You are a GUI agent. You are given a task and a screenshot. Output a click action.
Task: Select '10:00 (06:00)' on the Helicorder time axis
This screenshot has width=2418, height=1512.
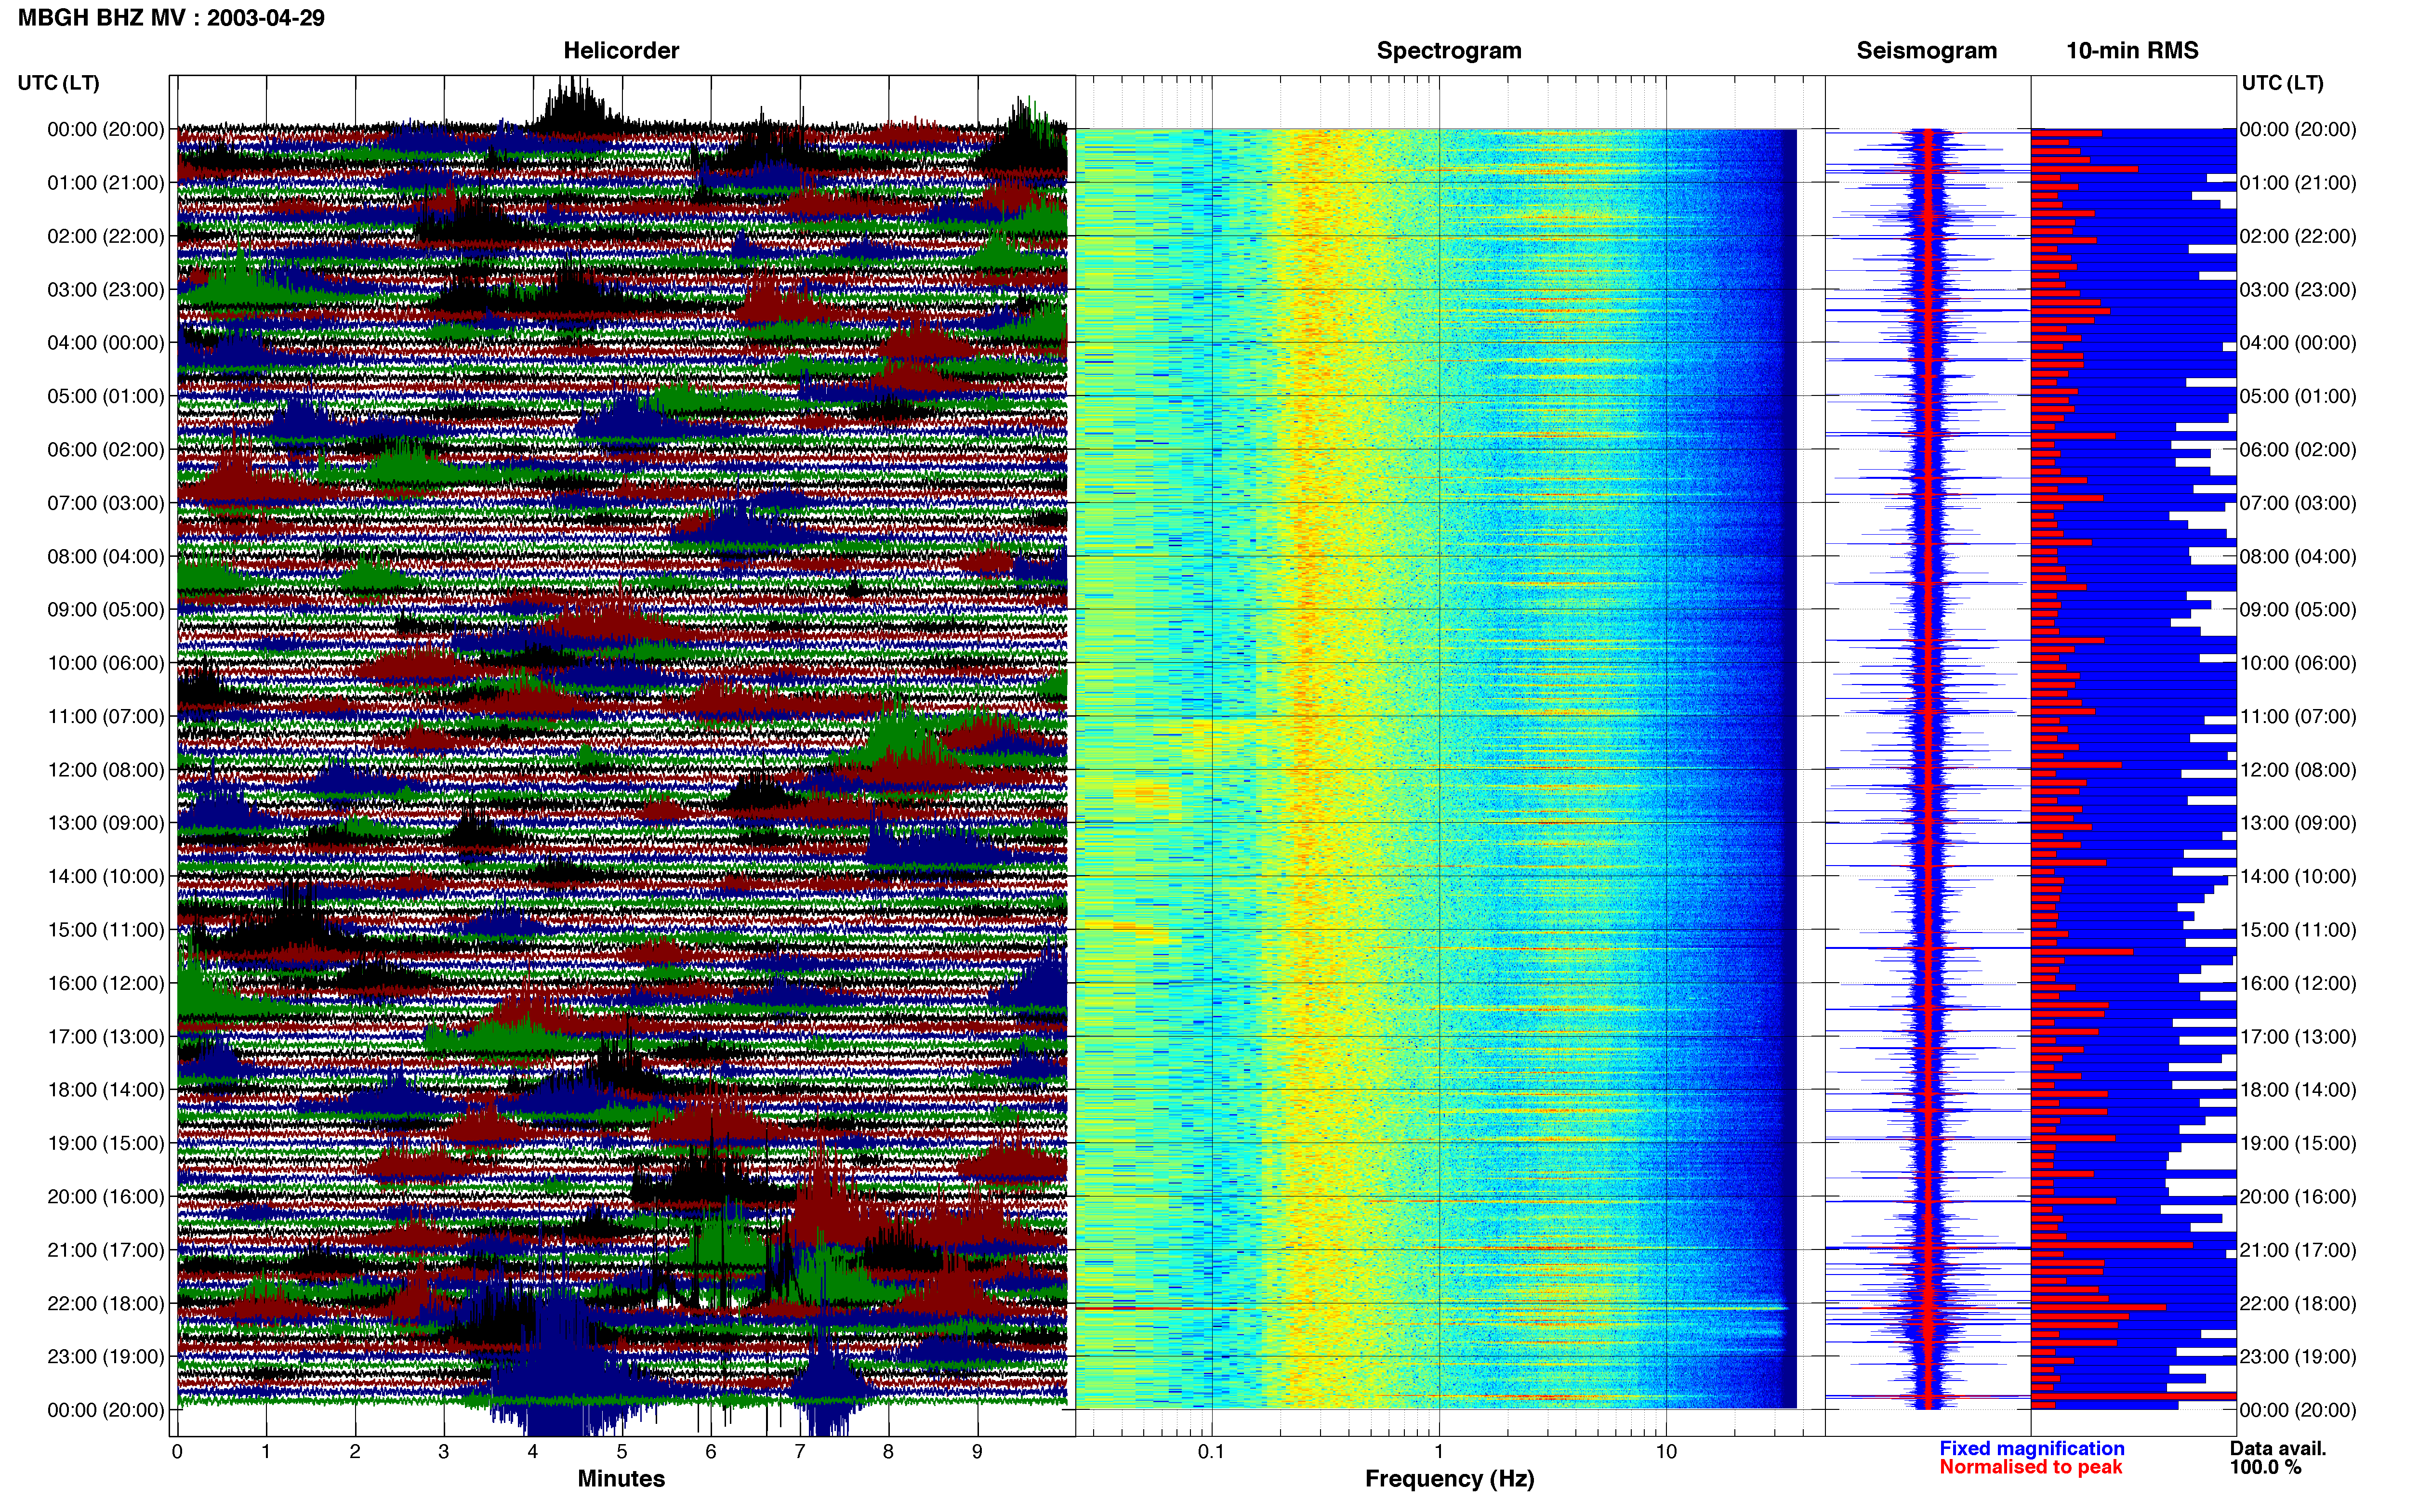106,663
